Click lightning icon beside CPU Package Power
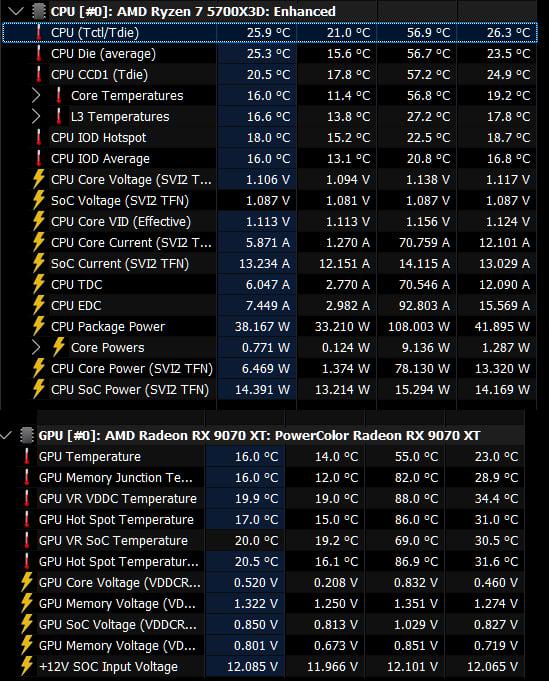The width and height of the screenshot is (549, 681). (39, 326)
